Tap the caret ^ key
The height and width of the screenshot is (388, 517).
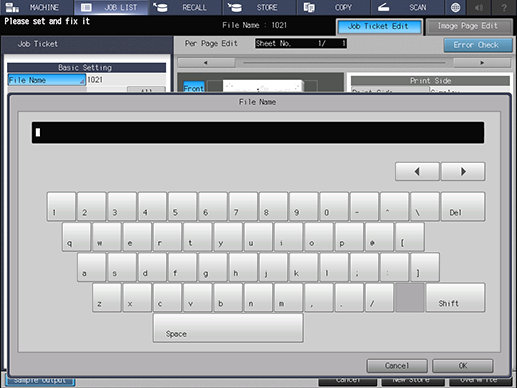pos(395,206)
